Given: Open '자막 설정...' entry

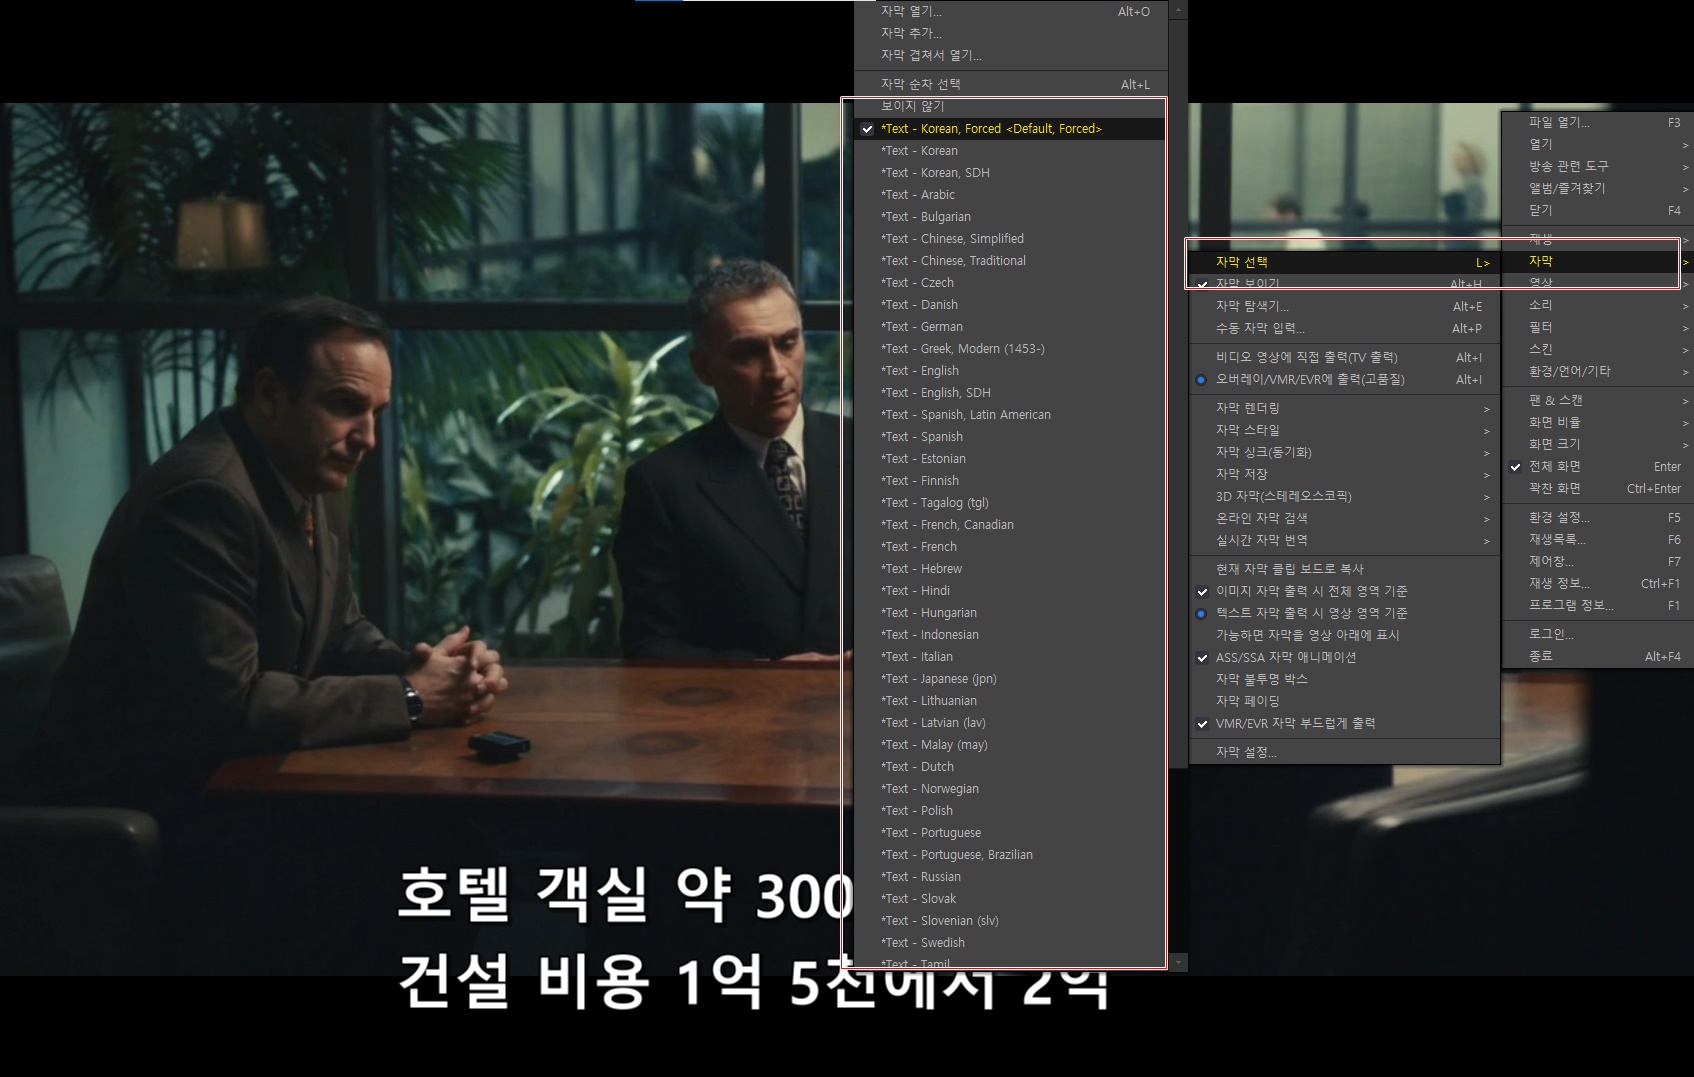Looking at the screenshot, I should point(1344,752).
